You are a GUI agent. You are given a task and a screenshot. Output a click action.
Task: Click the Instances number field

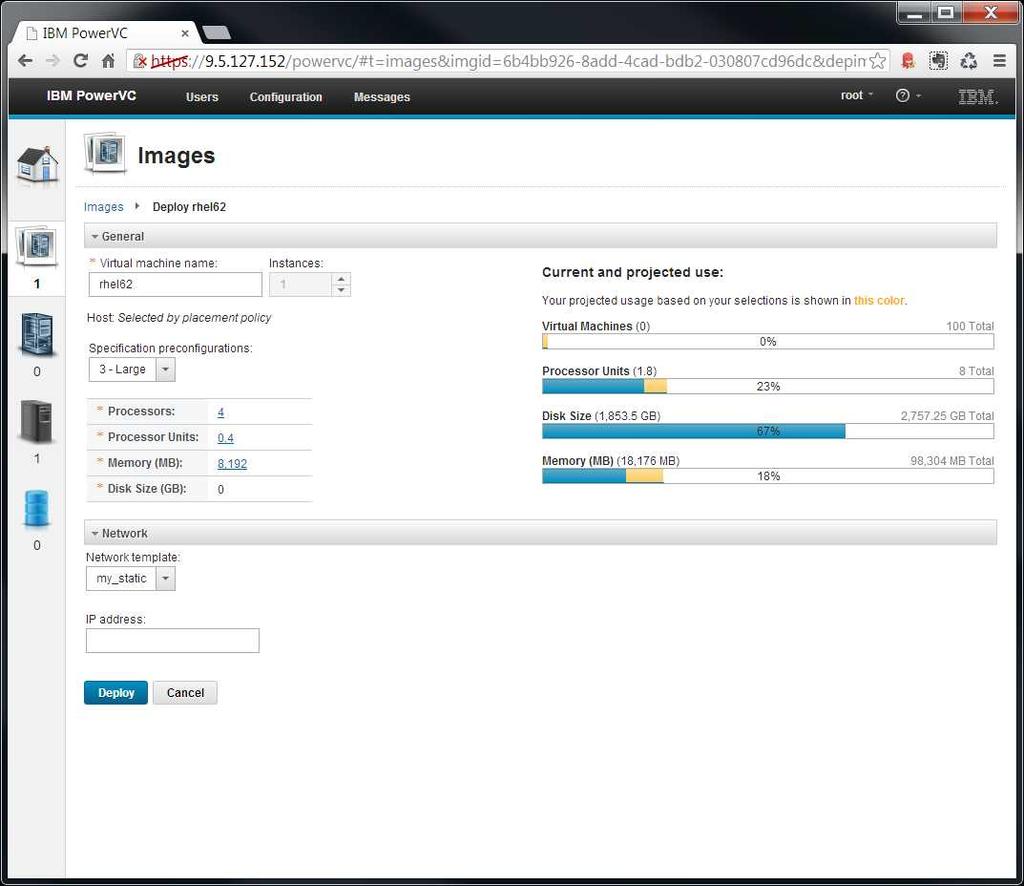click(300, 284)
